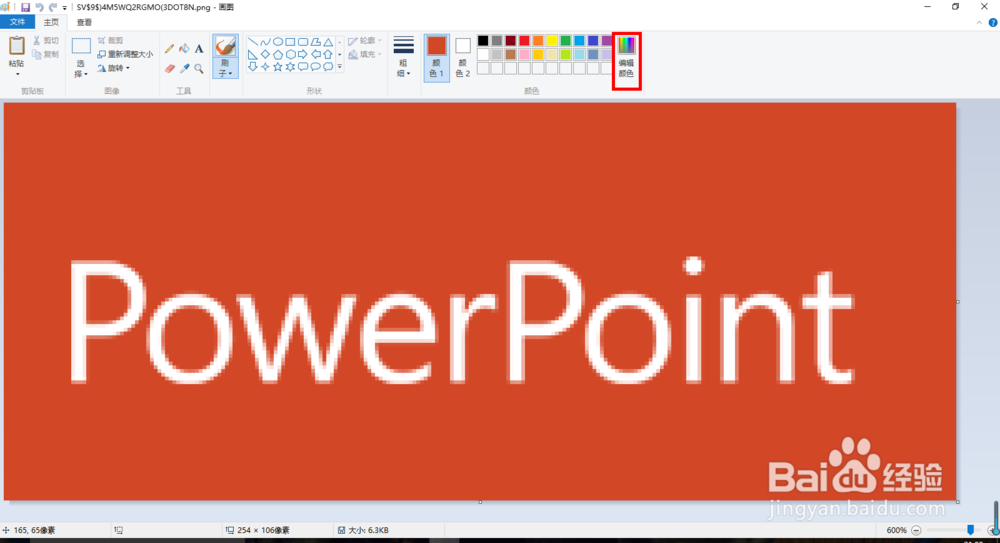The height and width of the screenshot is (543, 1000).
Task: Click the Crop (裁剪) button
Action: pos(111,40)
